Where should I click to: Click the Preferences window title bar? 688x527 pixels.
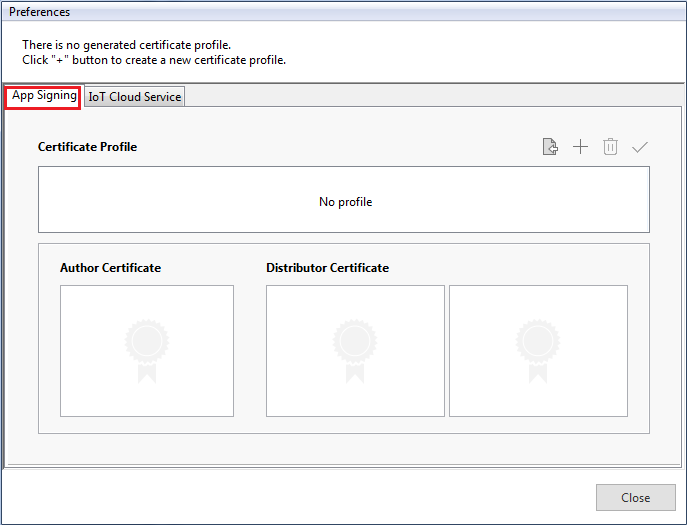tap(343, 12)
